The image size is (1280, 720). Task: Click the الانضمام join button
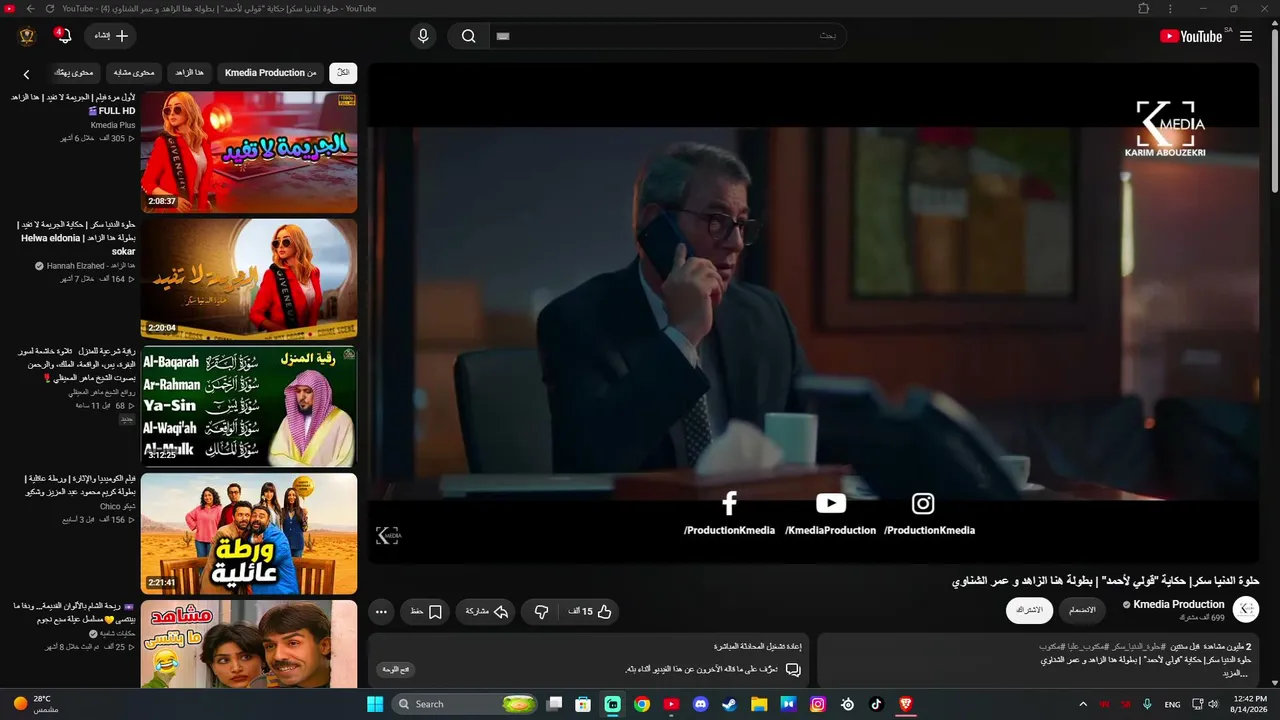coord(1082,610)
